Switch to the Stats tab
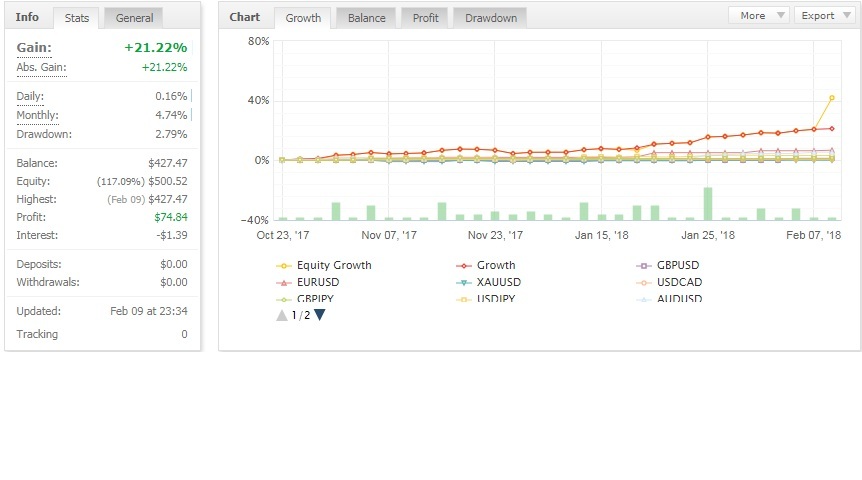Image resolution: width=862 pixels, height=480 pixels. click(76, 18)
